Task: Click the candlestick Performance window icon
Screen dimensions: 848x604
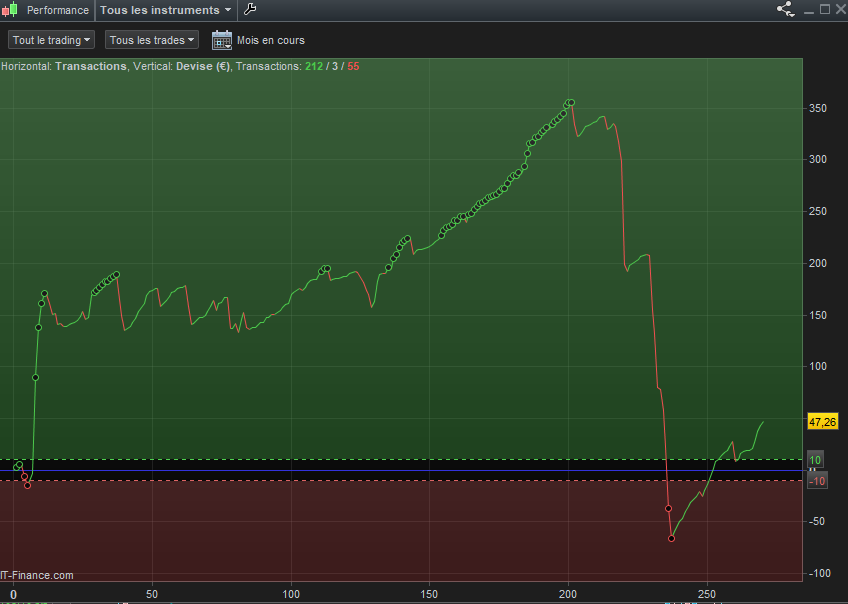Action: coord(10,10)
